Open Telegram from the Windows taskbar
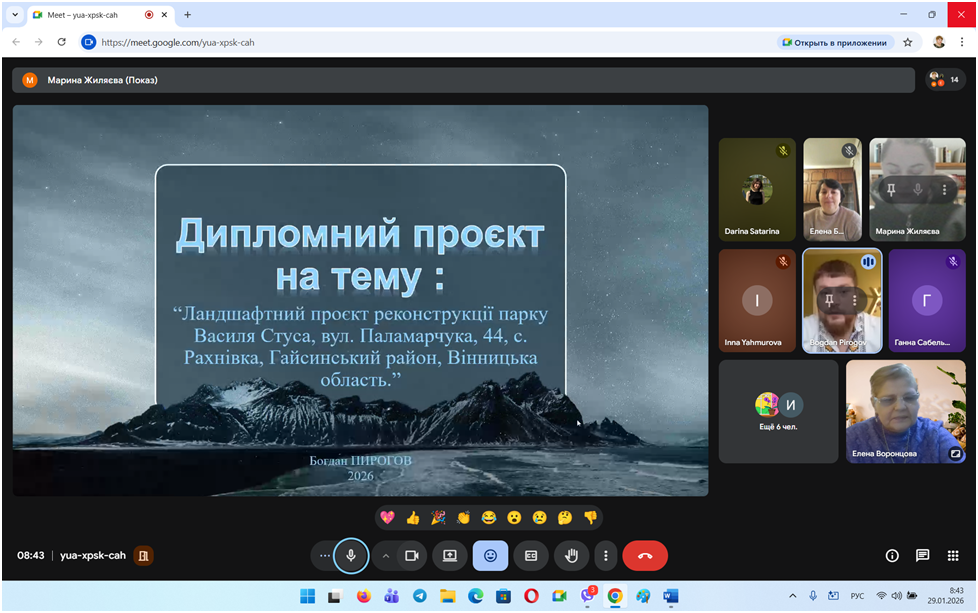The height and width of the screenshot is (613, 978). tap(419, 596)
